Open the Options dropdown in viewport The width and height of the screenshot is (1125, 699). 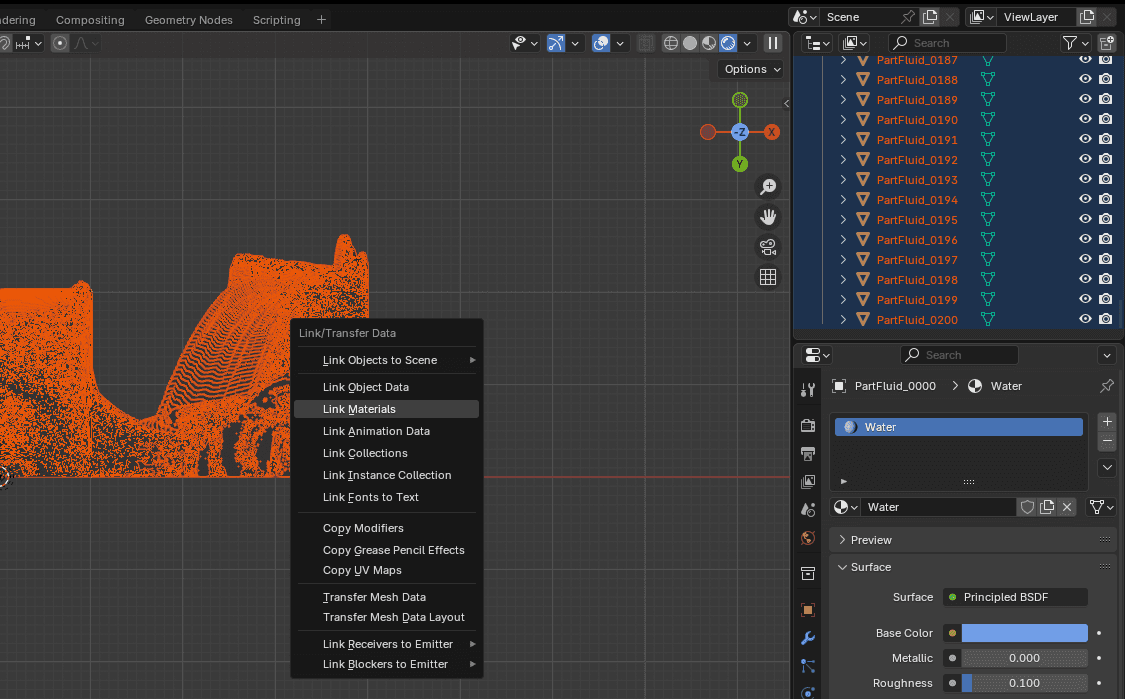(x=752, y=69)
